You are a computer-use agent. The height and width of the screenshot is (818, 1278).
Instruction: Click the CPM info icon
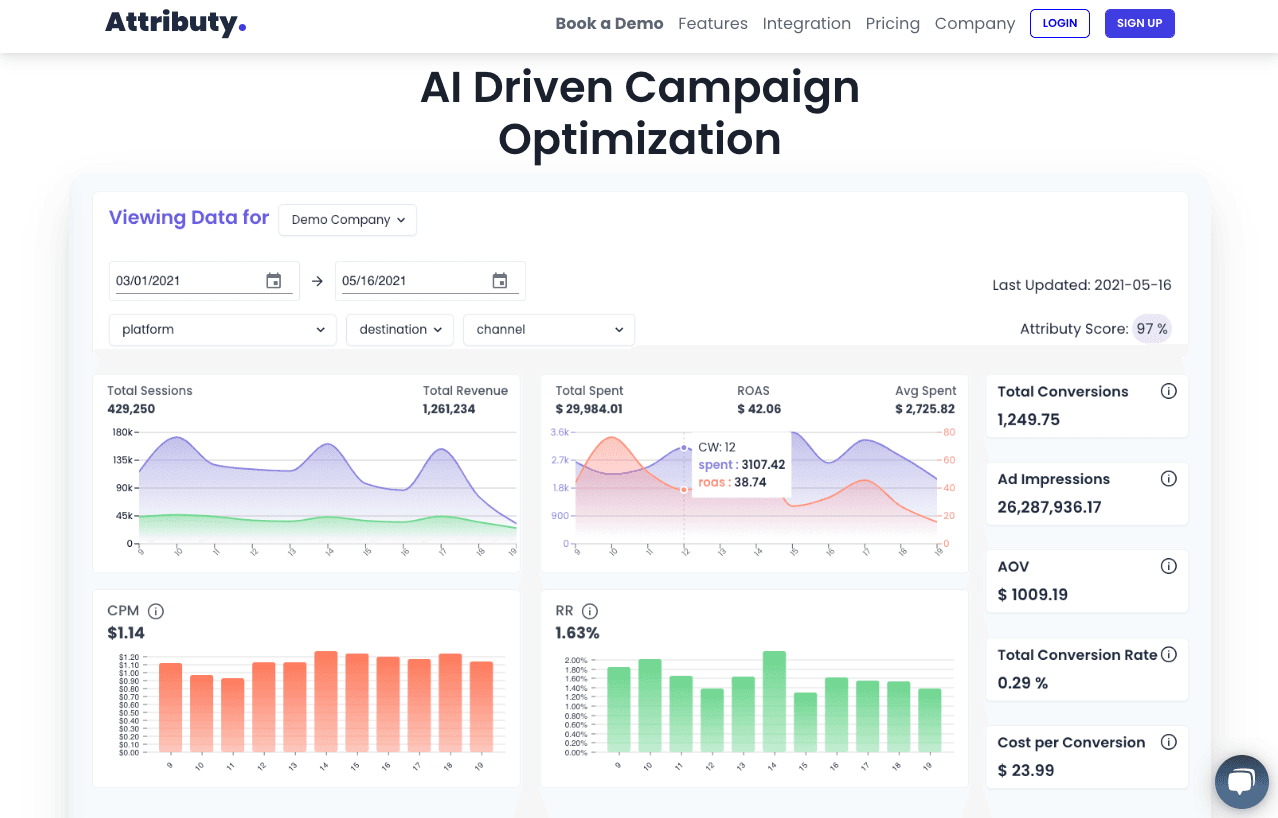point(156,611)
